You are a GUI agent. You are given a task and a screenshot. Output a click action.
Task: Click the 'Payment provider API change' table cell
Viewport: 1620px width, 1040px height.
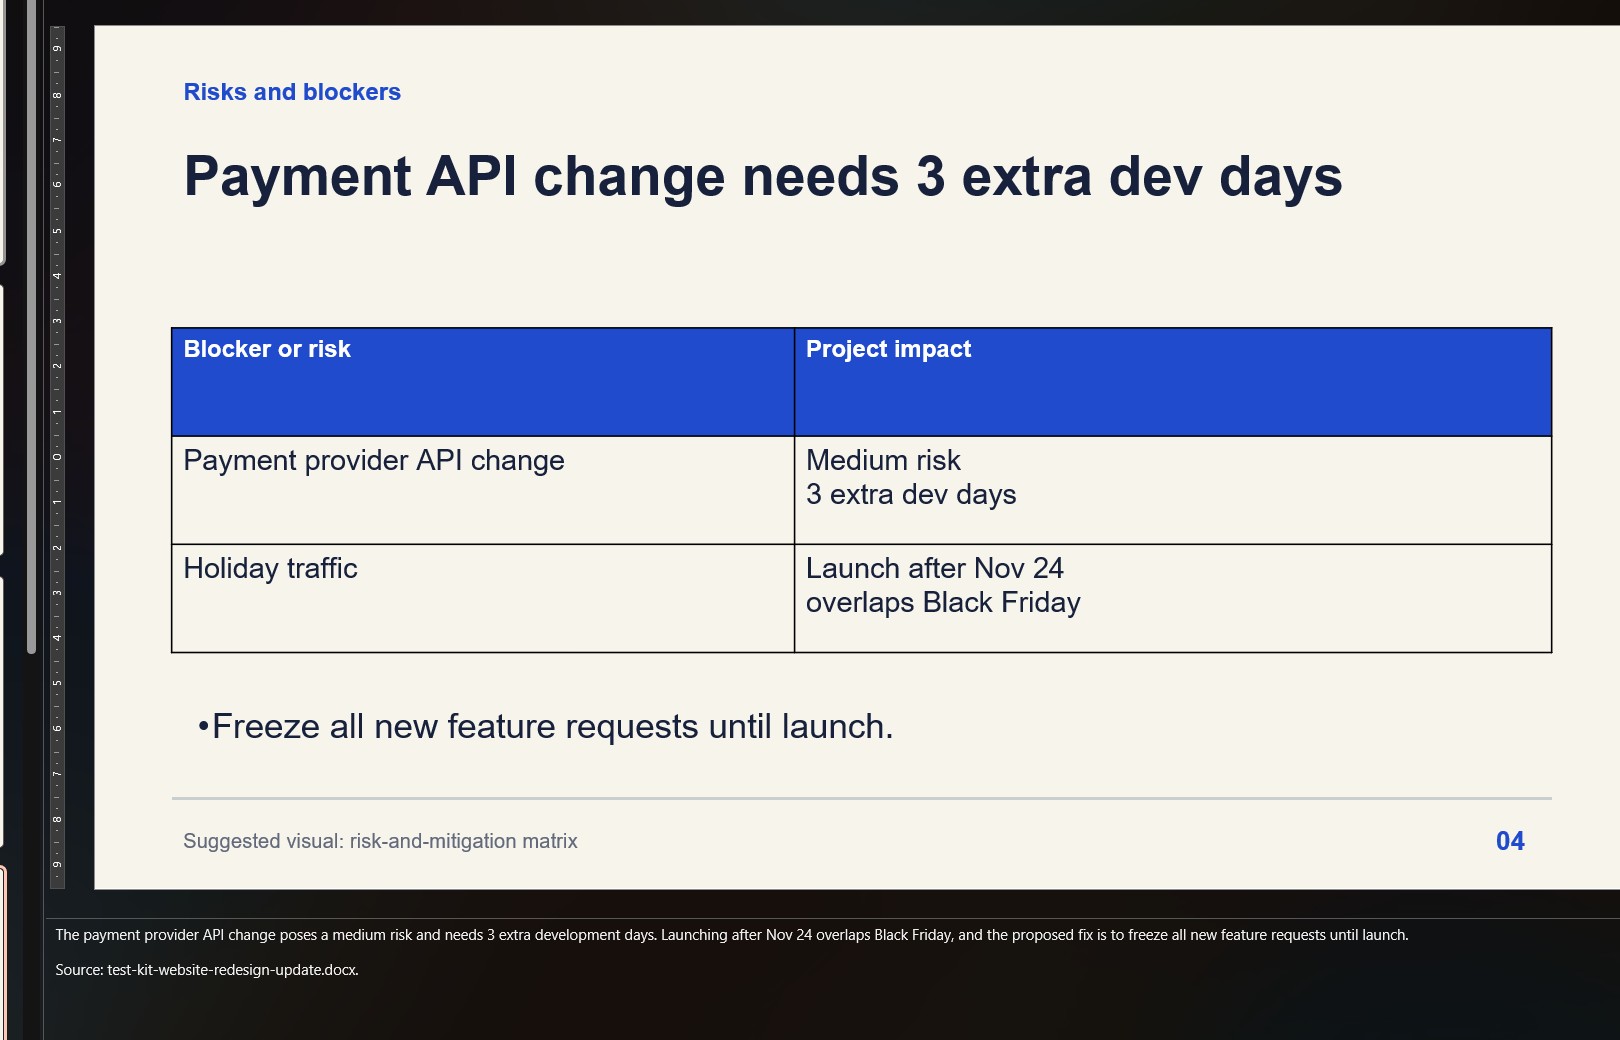(x=483, y=490)
